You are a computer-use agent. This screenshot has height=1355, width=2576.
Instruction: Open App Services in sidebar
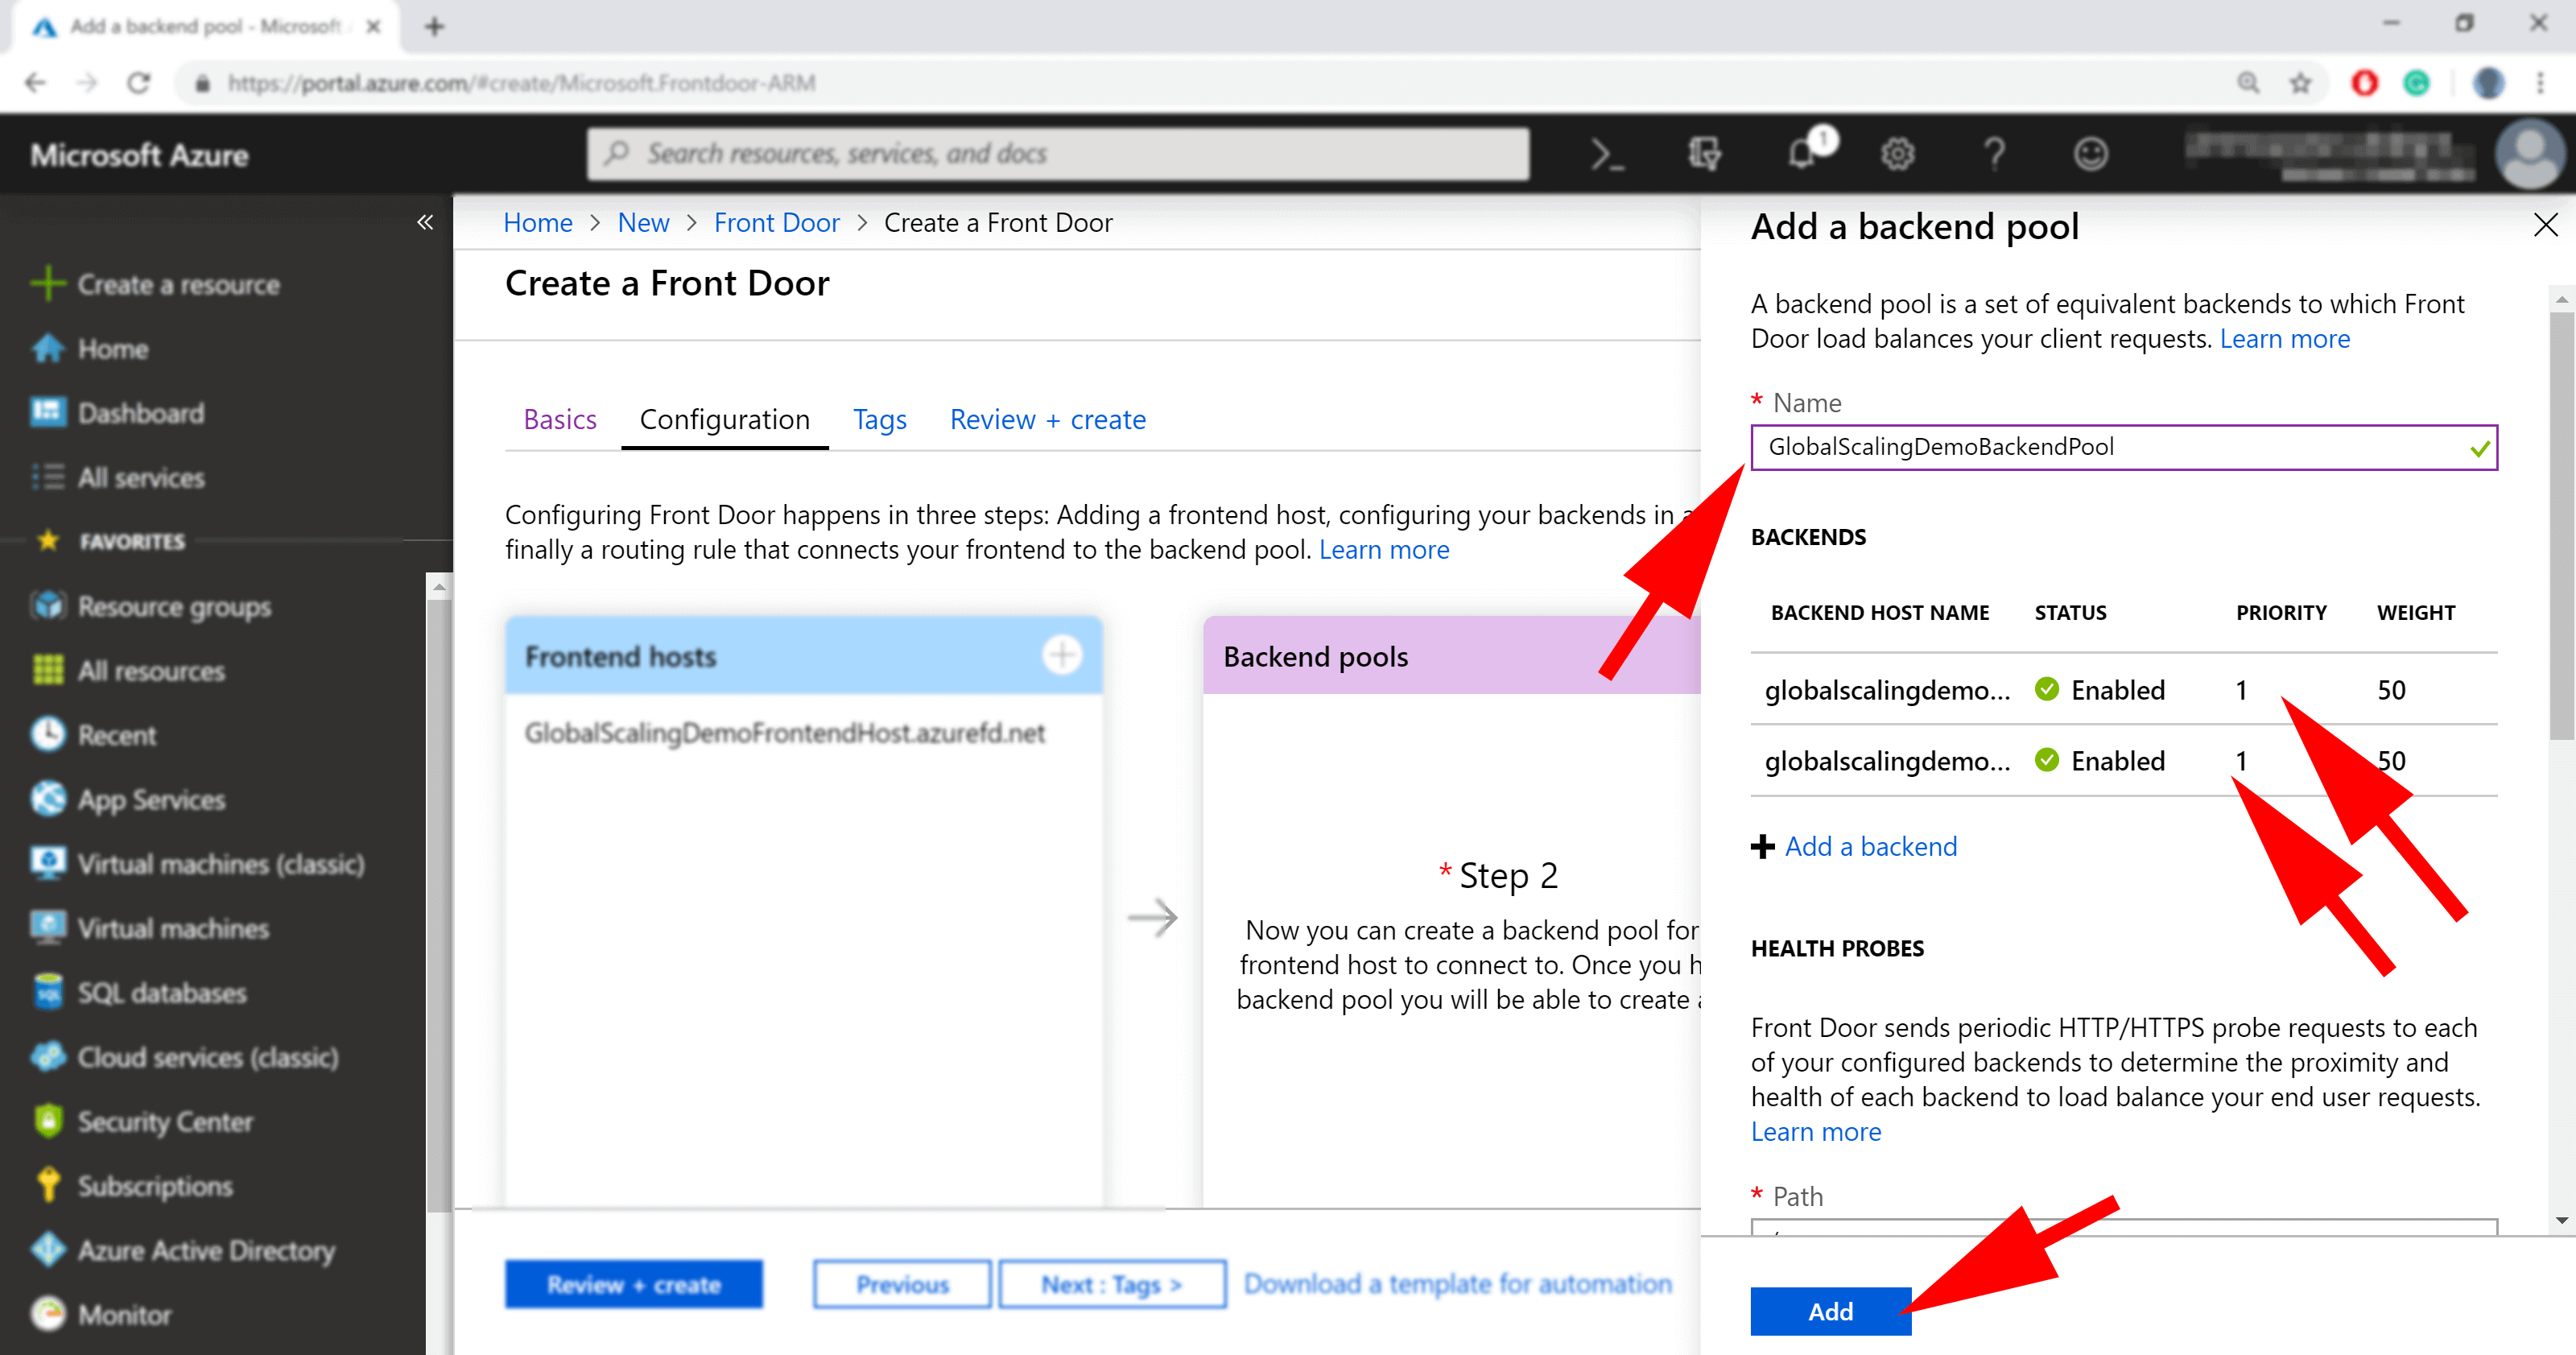(x=151, y=800)
